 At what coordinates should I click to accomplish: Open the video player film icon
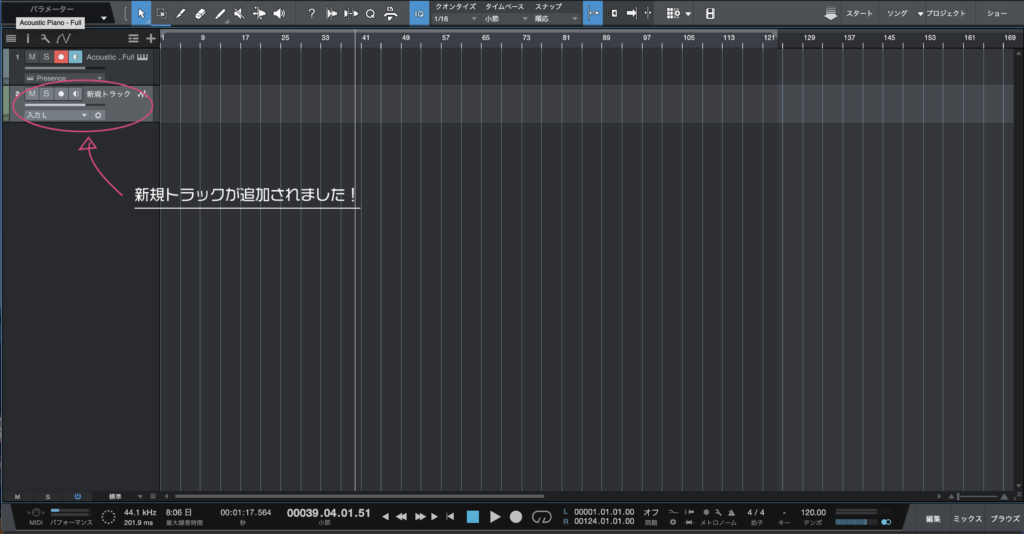click(710, 13)
